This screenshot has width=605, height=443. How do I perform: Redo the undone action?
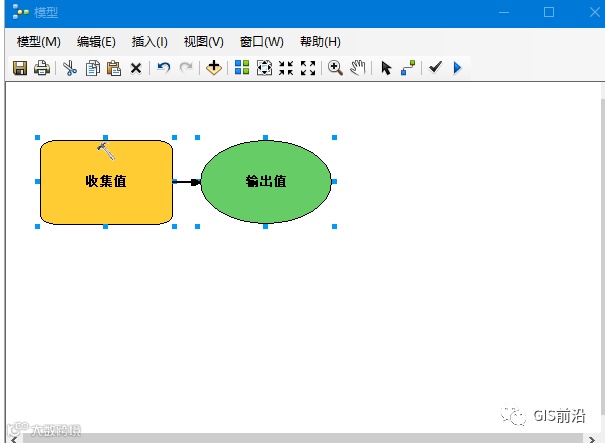[x=186, y=68]
